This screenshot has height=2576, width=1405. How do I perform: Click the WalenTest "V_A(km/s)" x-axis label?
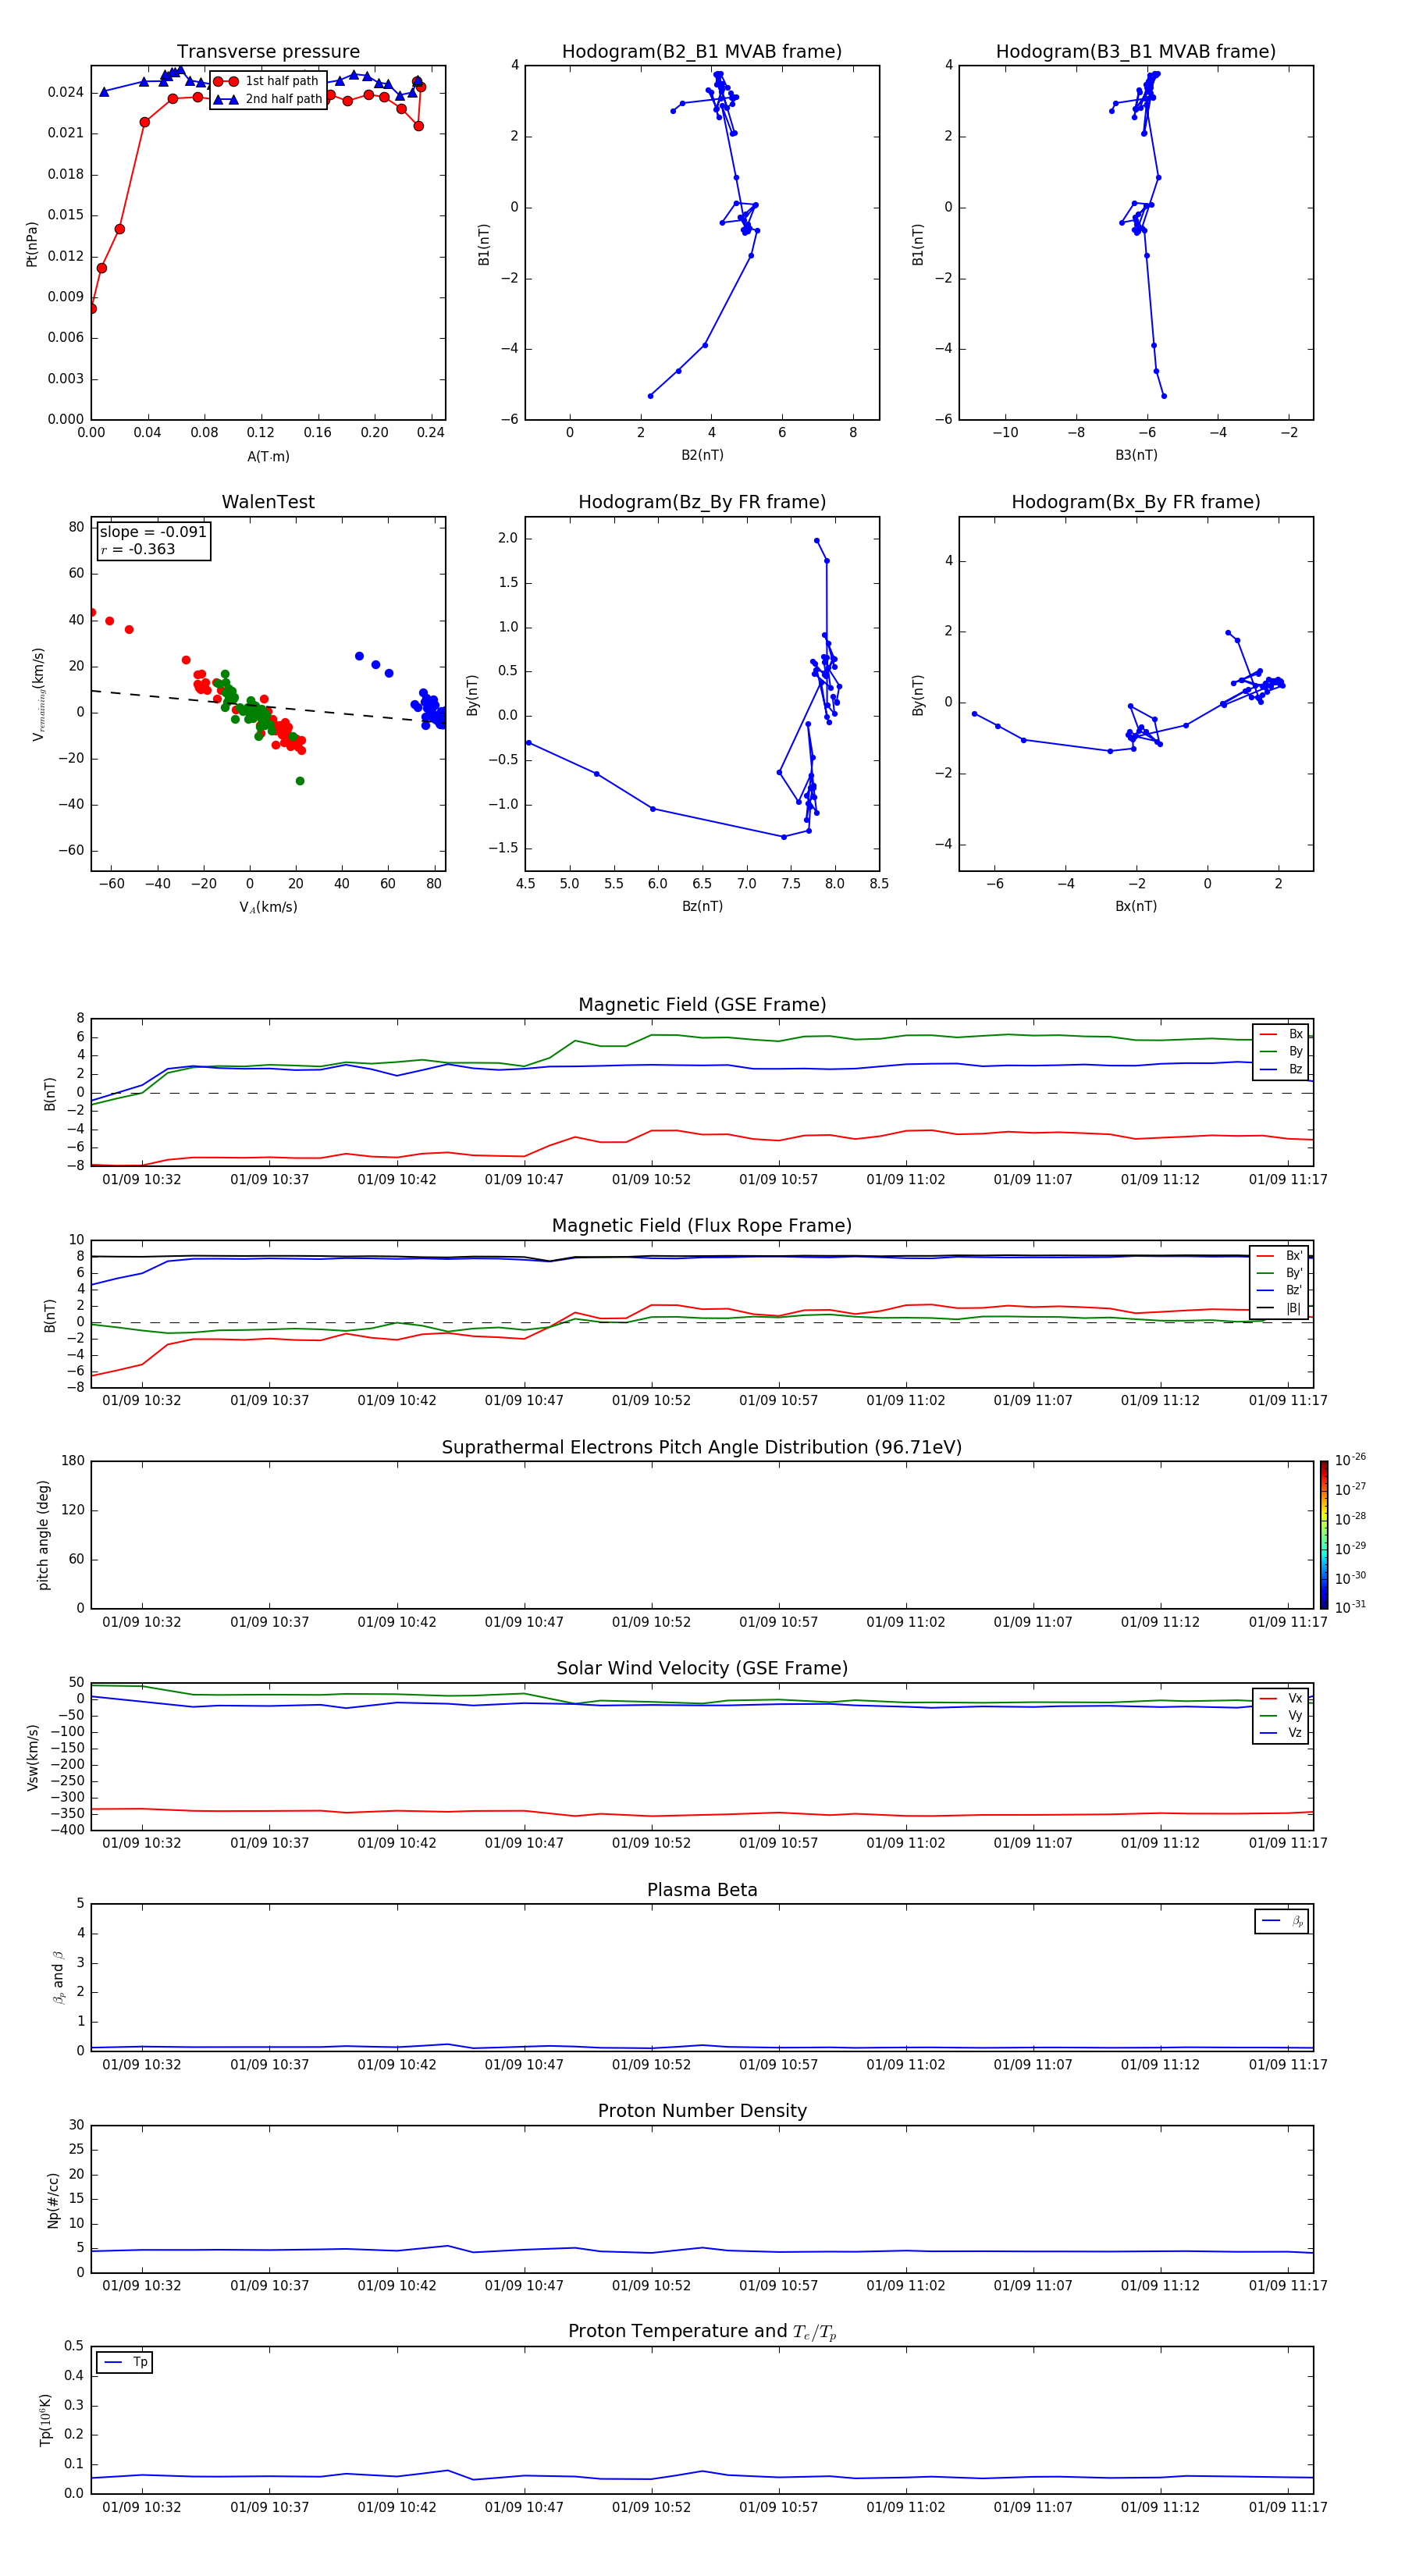click(x=268, y=907)
